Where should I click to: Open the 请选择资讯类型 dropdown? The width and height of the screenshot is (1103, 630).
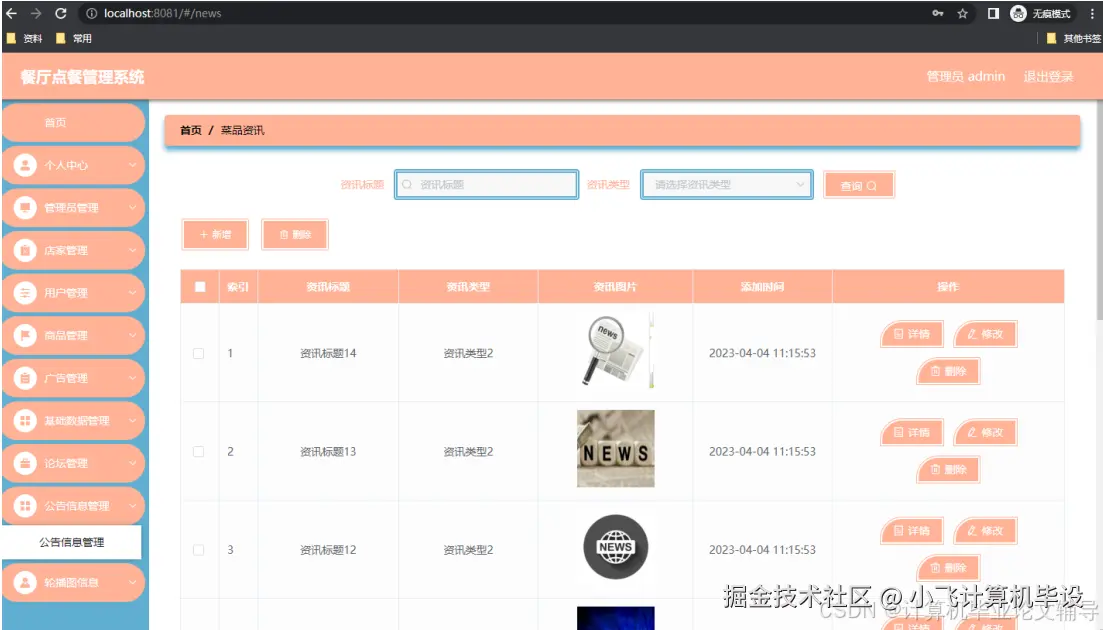point(727,185)
